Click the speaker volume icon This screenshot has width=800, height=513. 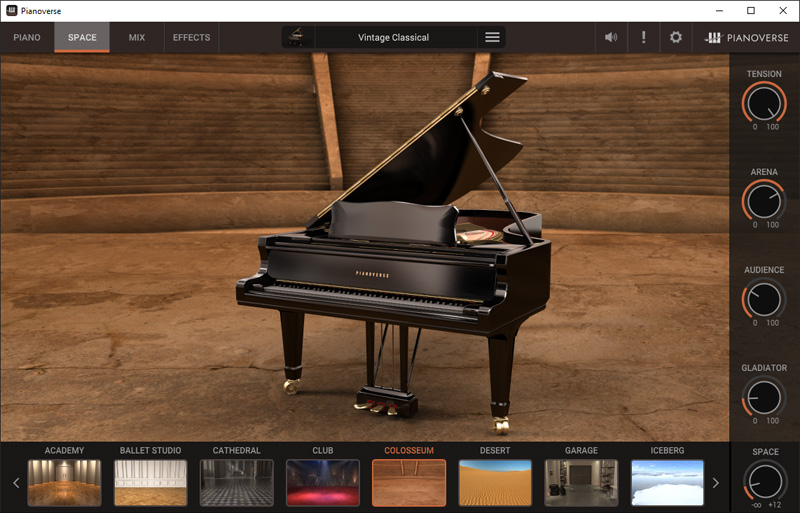coord(611,38)
